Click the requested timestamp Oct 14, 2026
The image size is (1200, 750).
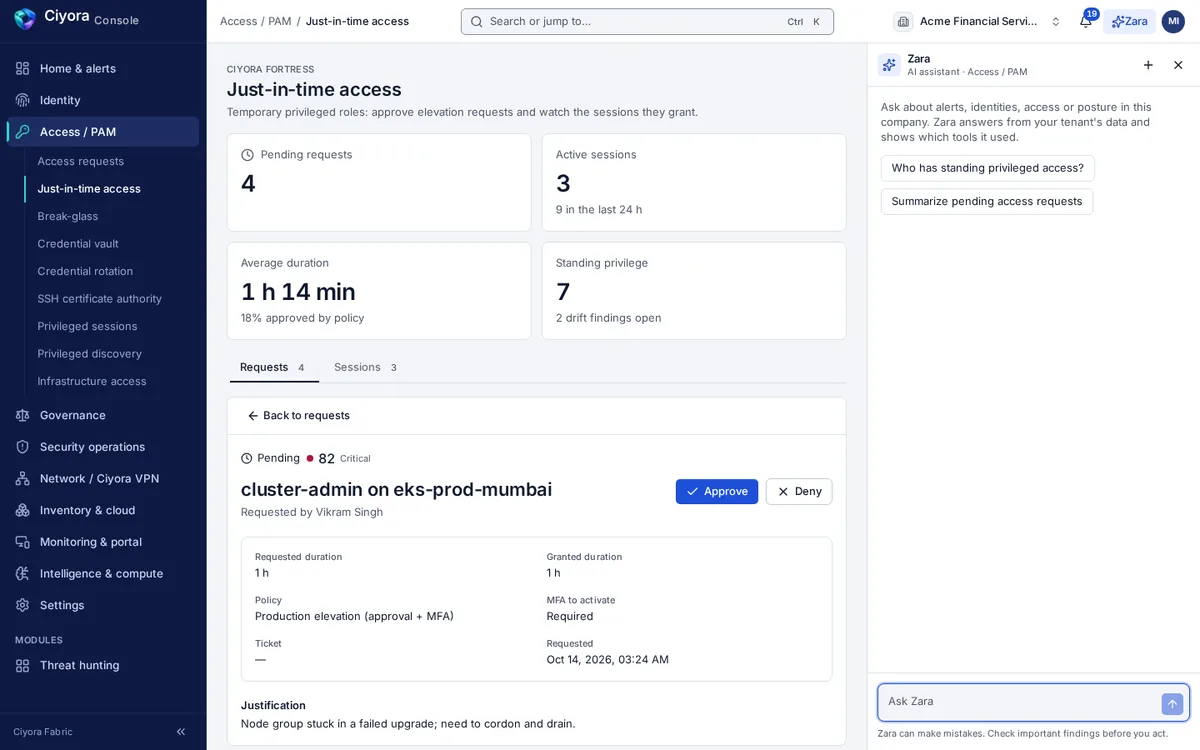(608, 660)
